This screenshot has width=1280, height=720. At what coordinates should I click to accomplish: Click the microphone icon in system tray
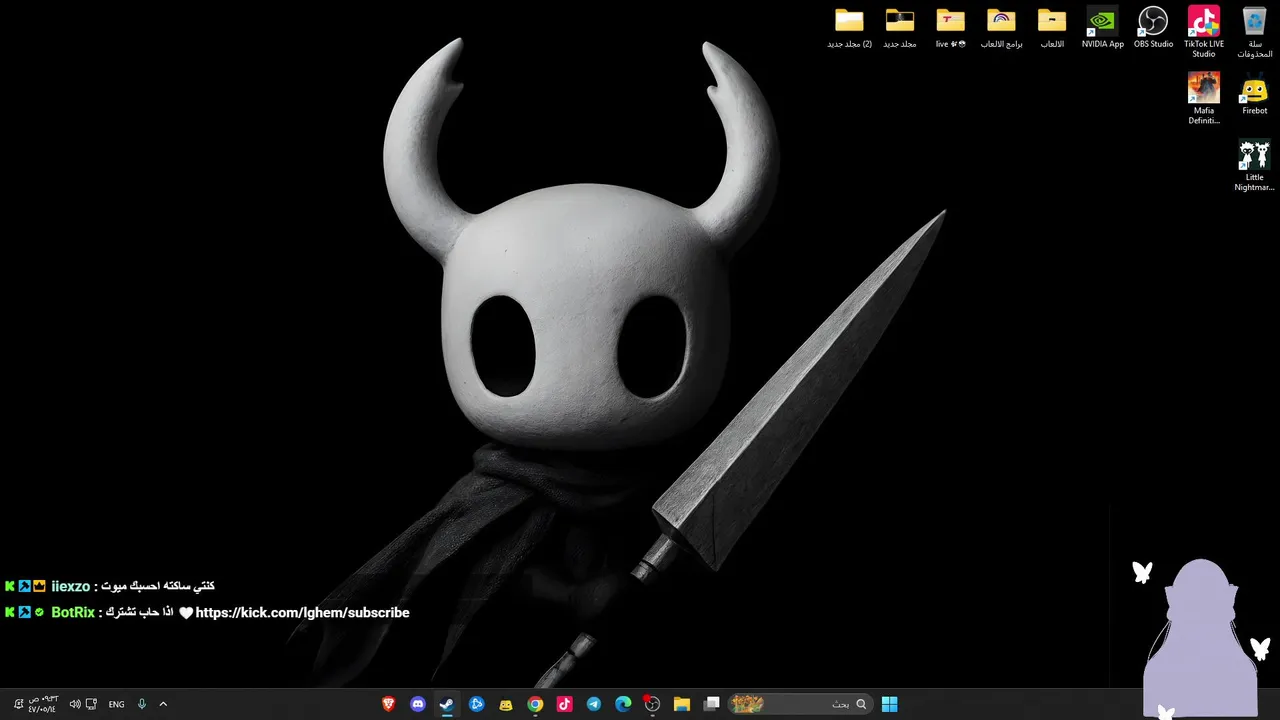point(142,704)
